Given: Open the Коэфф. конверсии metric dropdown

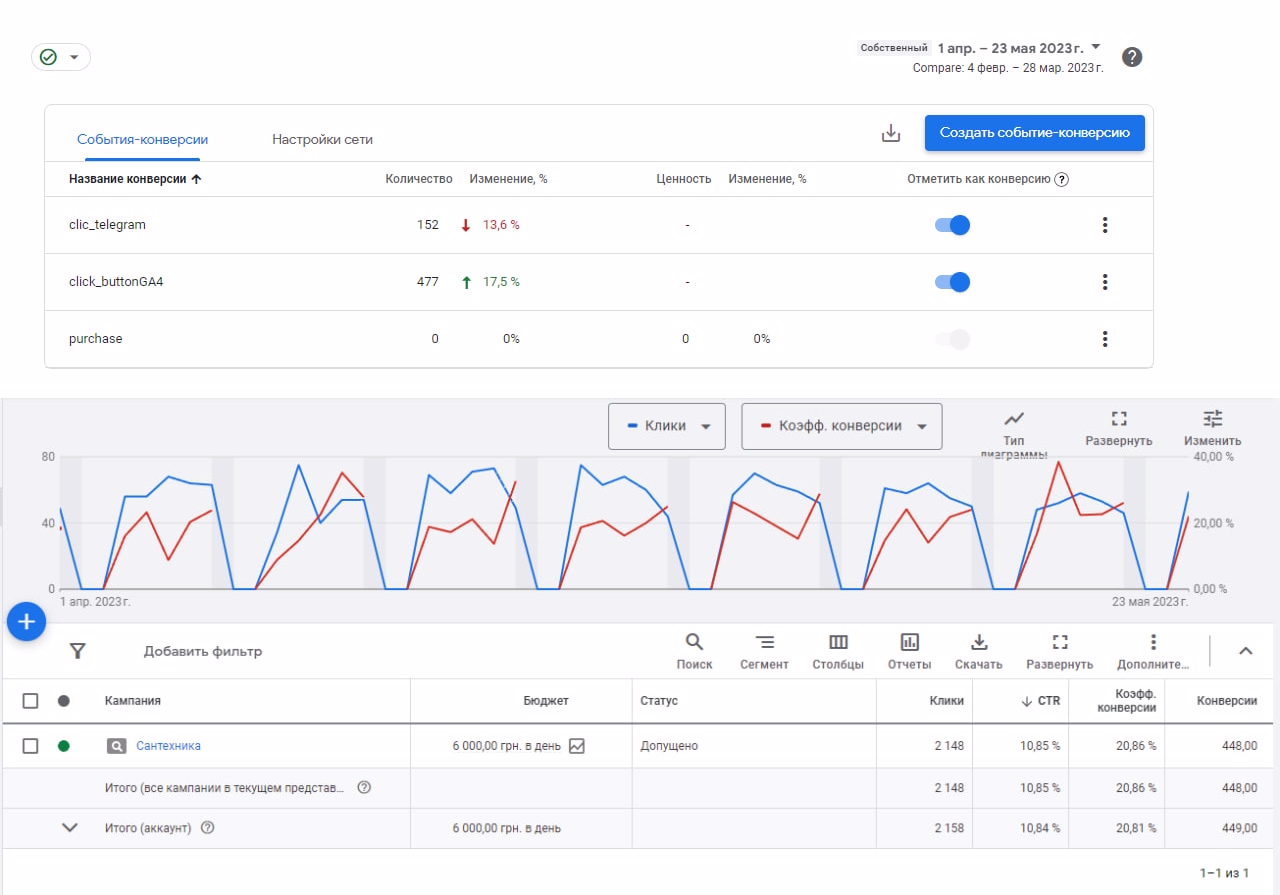Looking at the screenshot, I should (x=841, y=426).
